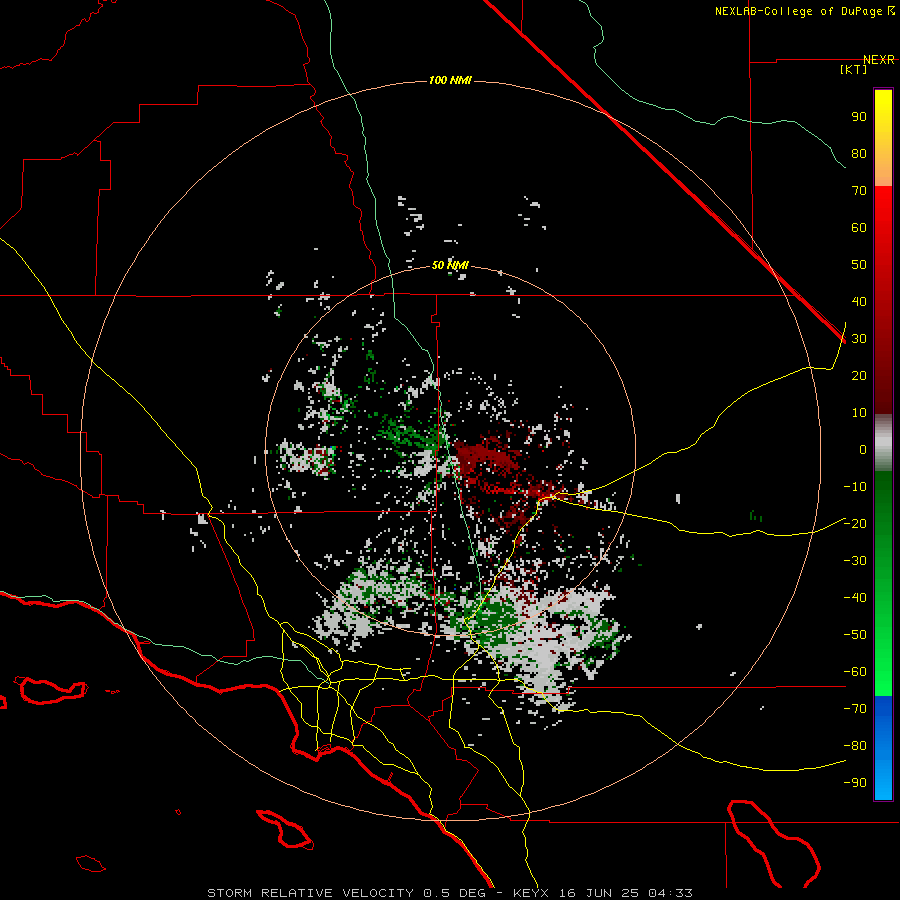Click the -70 scale value
Image resolution: width=900 pixels, height=900 pixels.
point(855,709)
